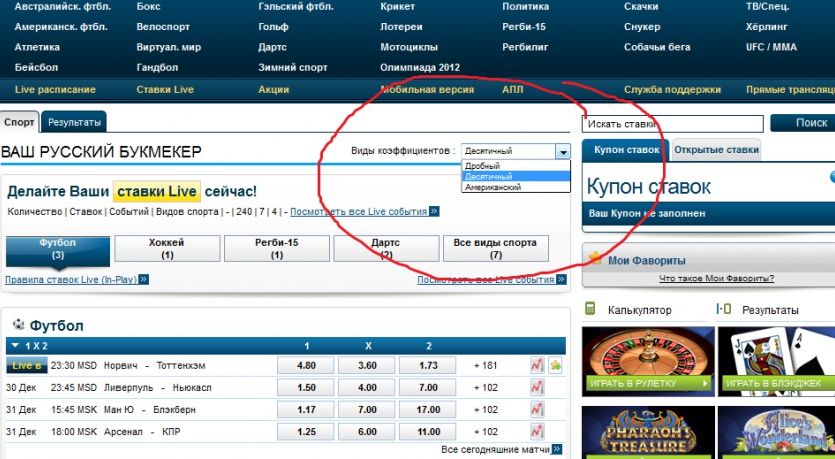
Task: Click the Live в badge on Норвич row
Action: (27, 365)
